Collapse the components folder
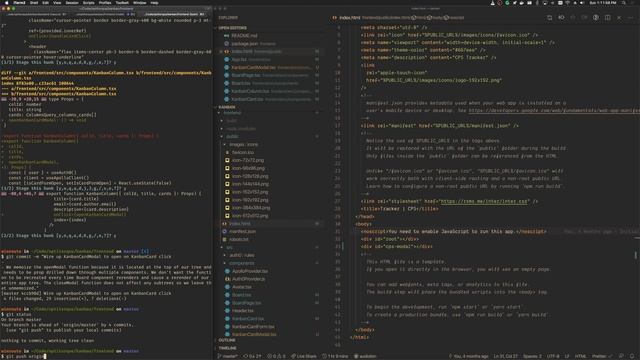Image resolution: width=640 pixels, height=360 pixels. pyautogui.click(x=241, y=263)
